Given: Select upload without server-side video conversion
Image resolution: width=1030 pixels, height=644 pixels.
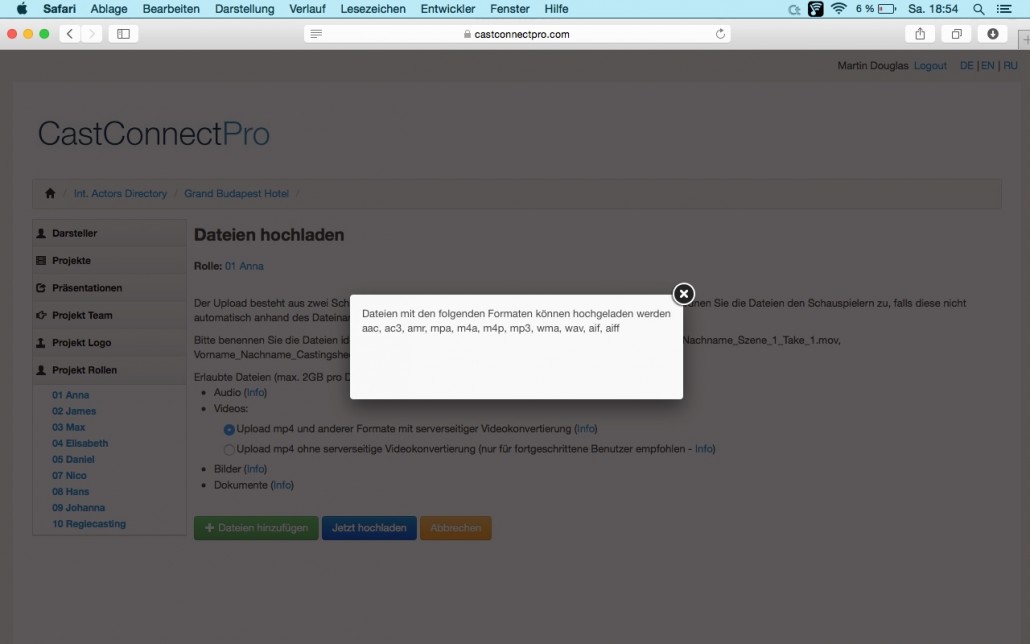Looking at the screenshot, I should point(229,449).
